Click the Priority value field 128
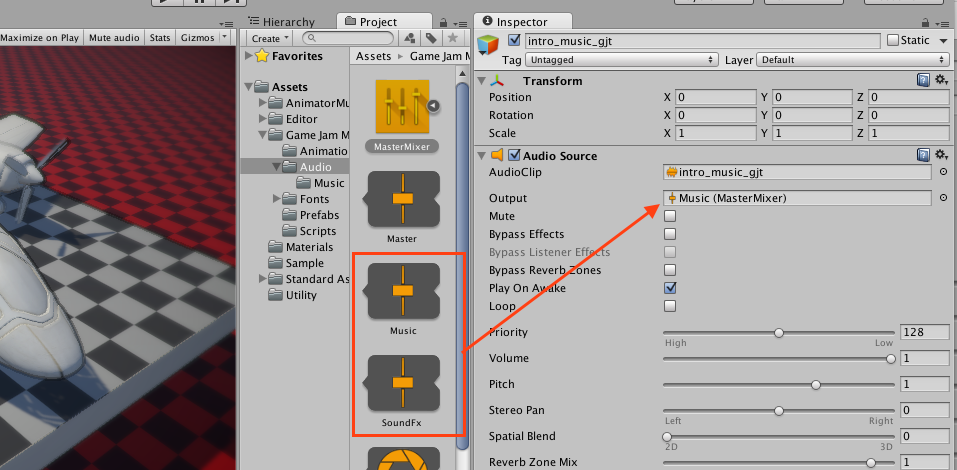 pos(925,332)
